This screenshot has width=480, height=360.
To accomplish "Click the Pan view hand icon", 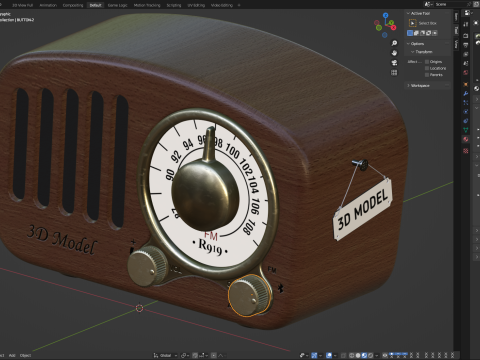I will (394, 53).
